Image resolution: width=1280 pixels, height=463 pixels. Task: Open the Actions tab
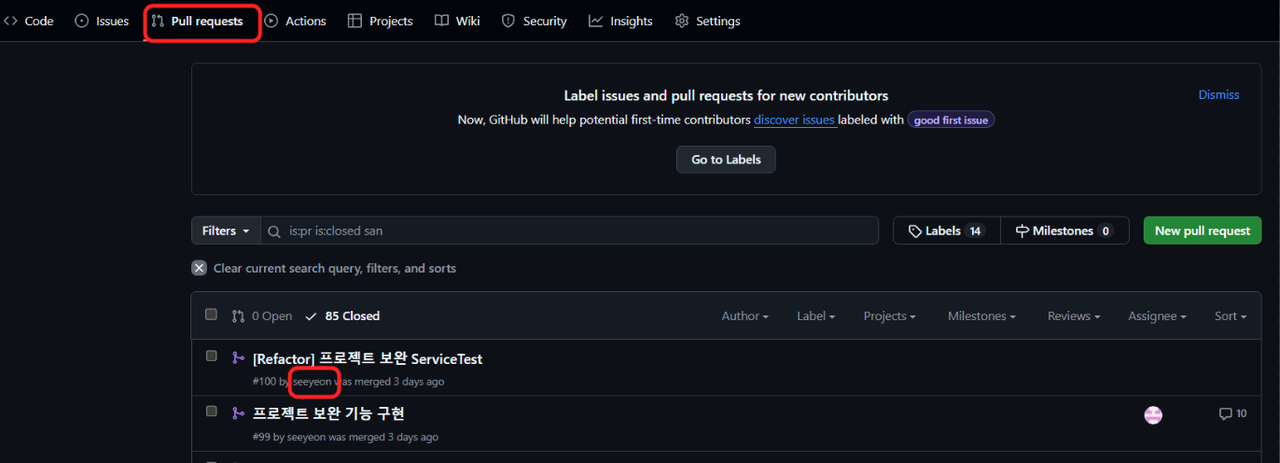(x=296, y=21)
